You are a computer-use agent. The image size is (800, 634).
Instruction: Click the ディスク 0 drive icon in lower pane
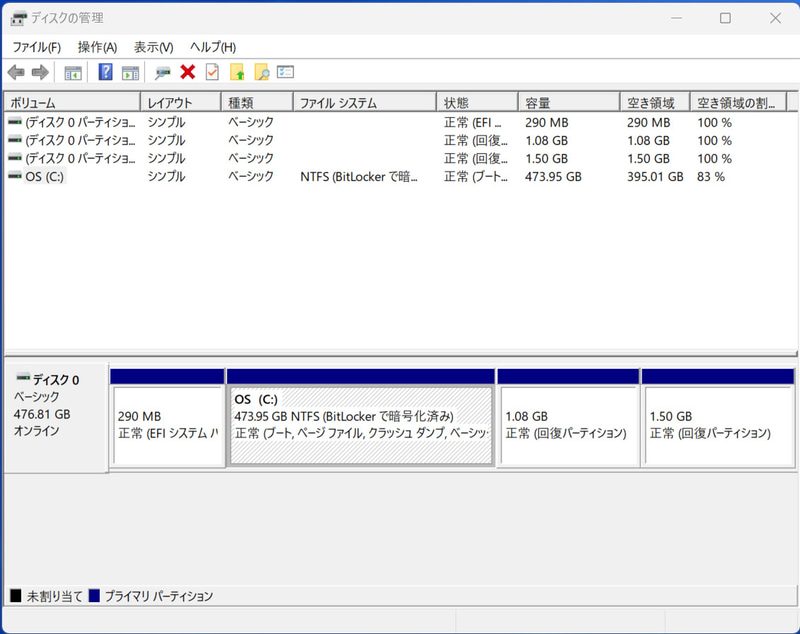tap(23, 378)
